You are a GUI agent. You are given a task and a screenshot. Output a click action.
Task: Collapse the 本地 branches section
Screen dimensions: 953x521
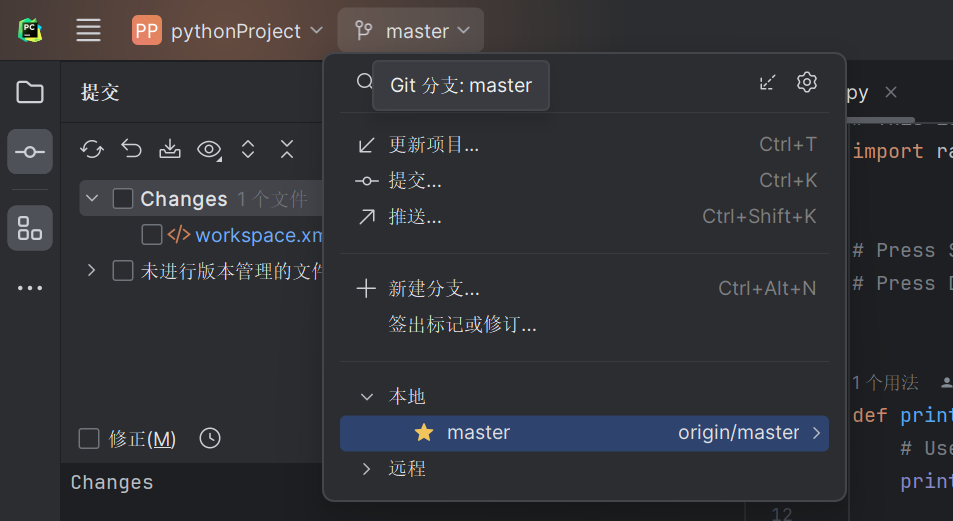pyautogui.click(x=366, y=396)
